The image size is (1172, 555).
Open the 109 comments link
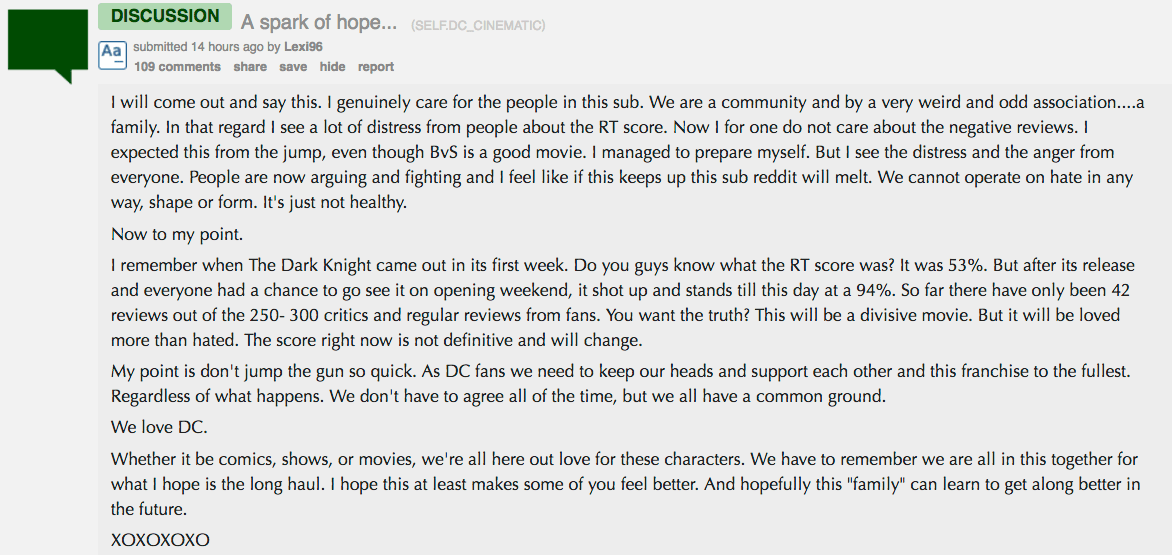pyautogui.click(x=177, y=67)
